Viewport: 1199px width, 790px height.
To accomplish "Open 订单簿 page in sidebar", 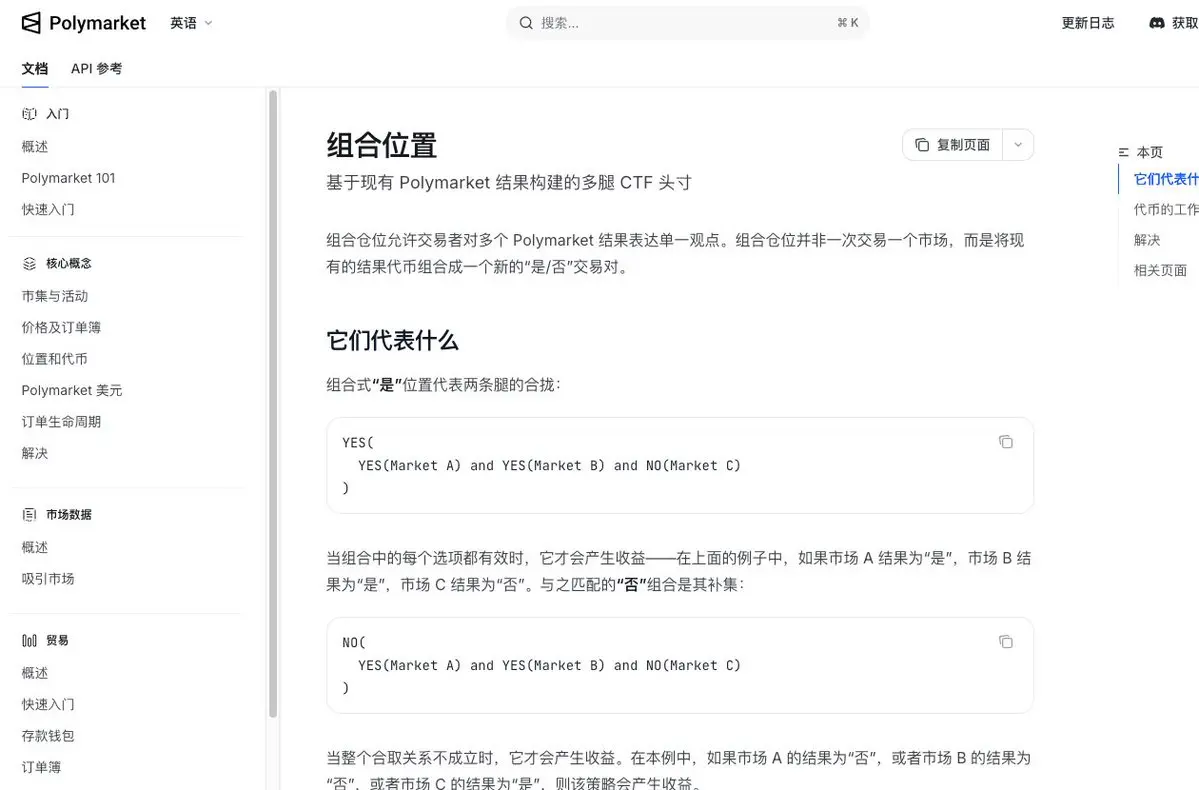I will (x=41, y=767).
